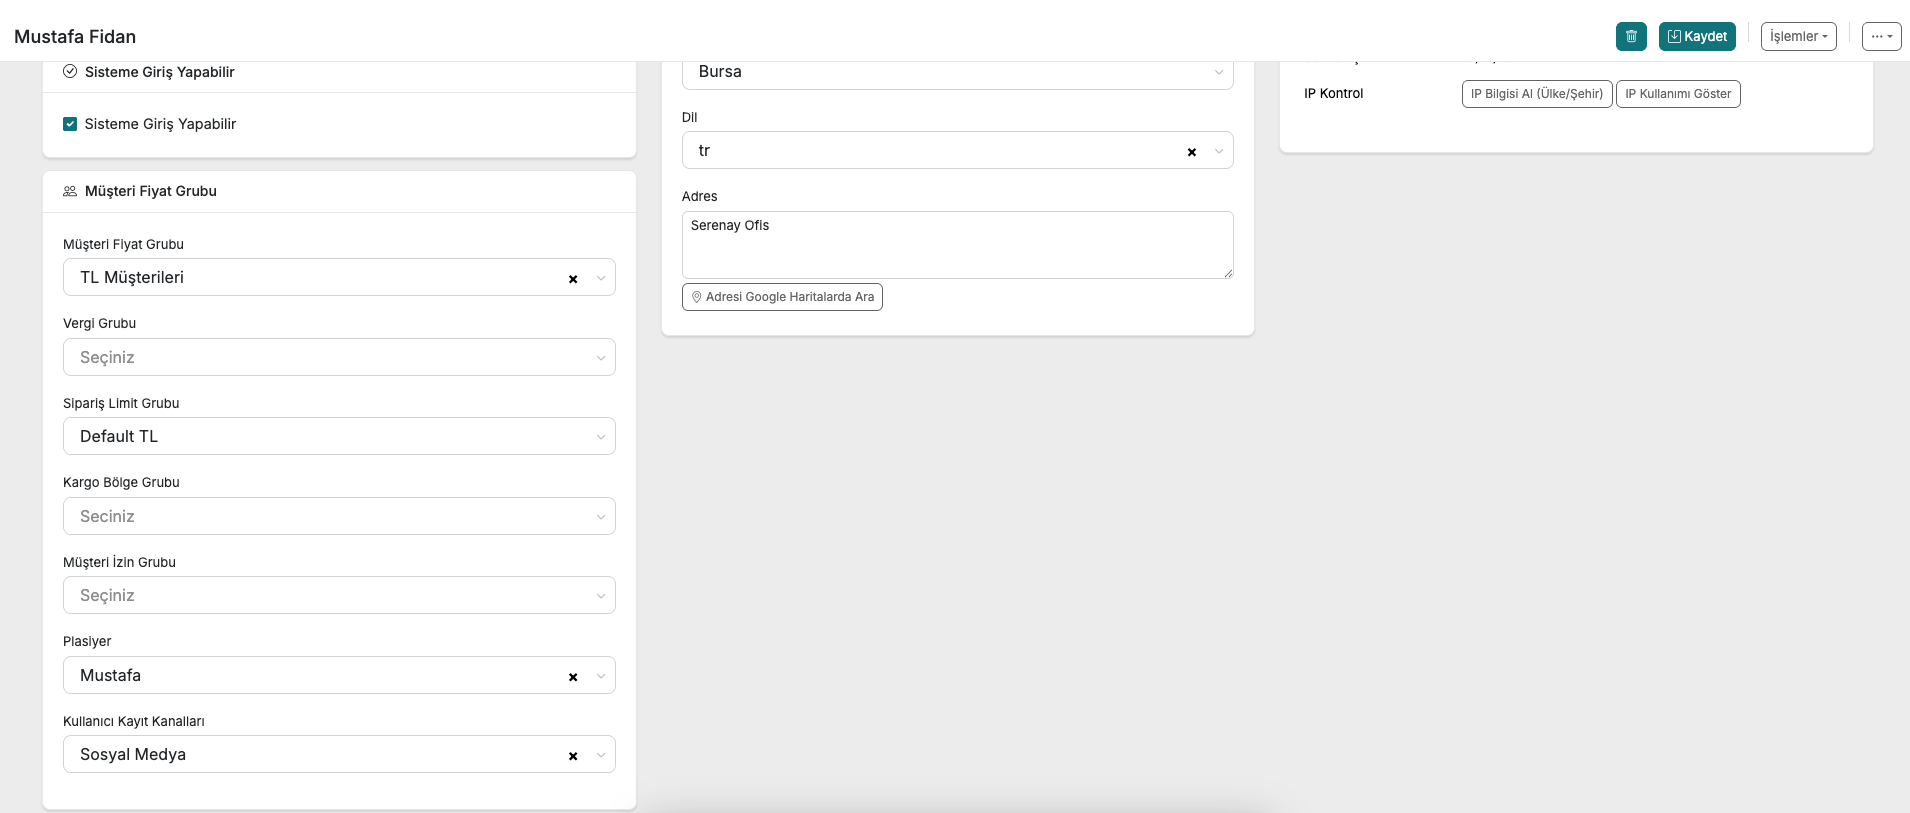Uncheck Sisteme Giriş Yapabilir checkbox
This screenshot has width=1910, height=813.
[70, 124]
